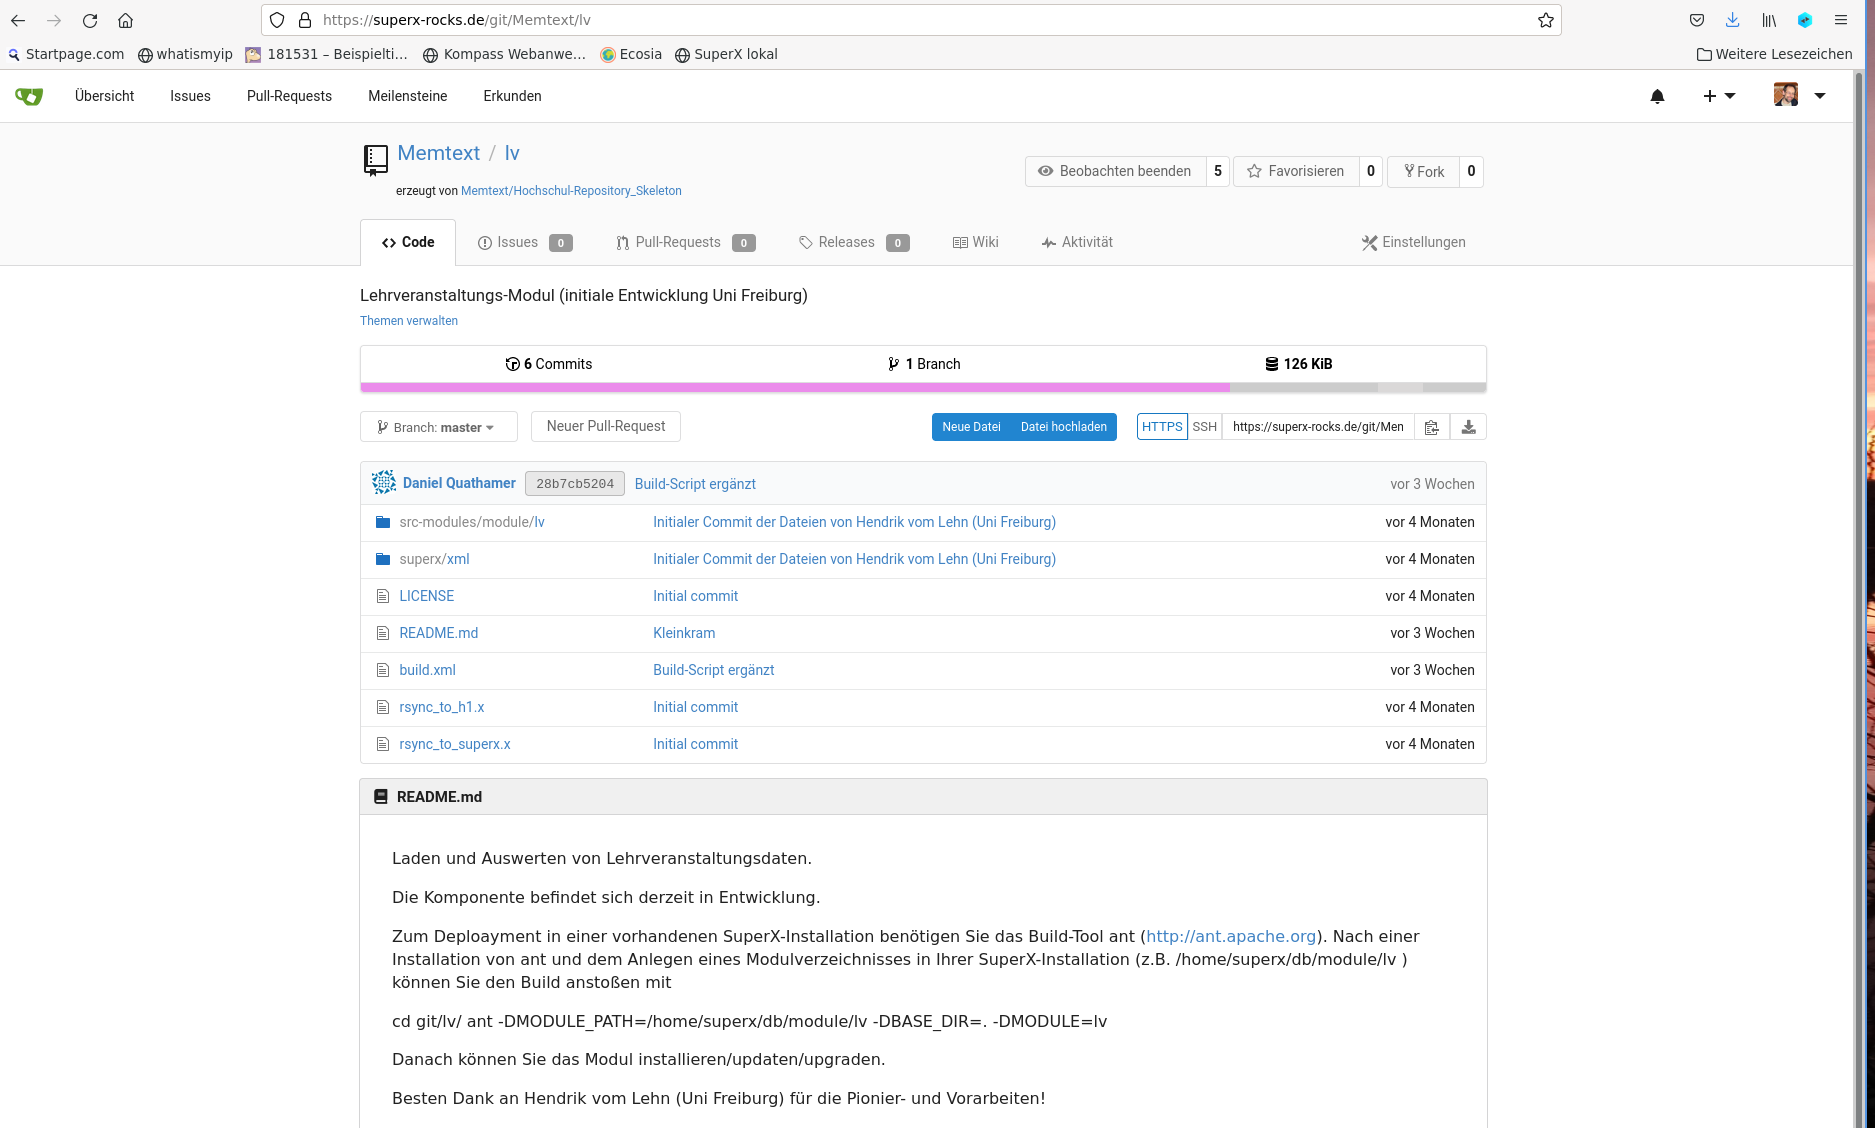Toggle Beobachten beenden watch button
The width and height of the screenshot is (1875, 1128).
coord(1115,171)
